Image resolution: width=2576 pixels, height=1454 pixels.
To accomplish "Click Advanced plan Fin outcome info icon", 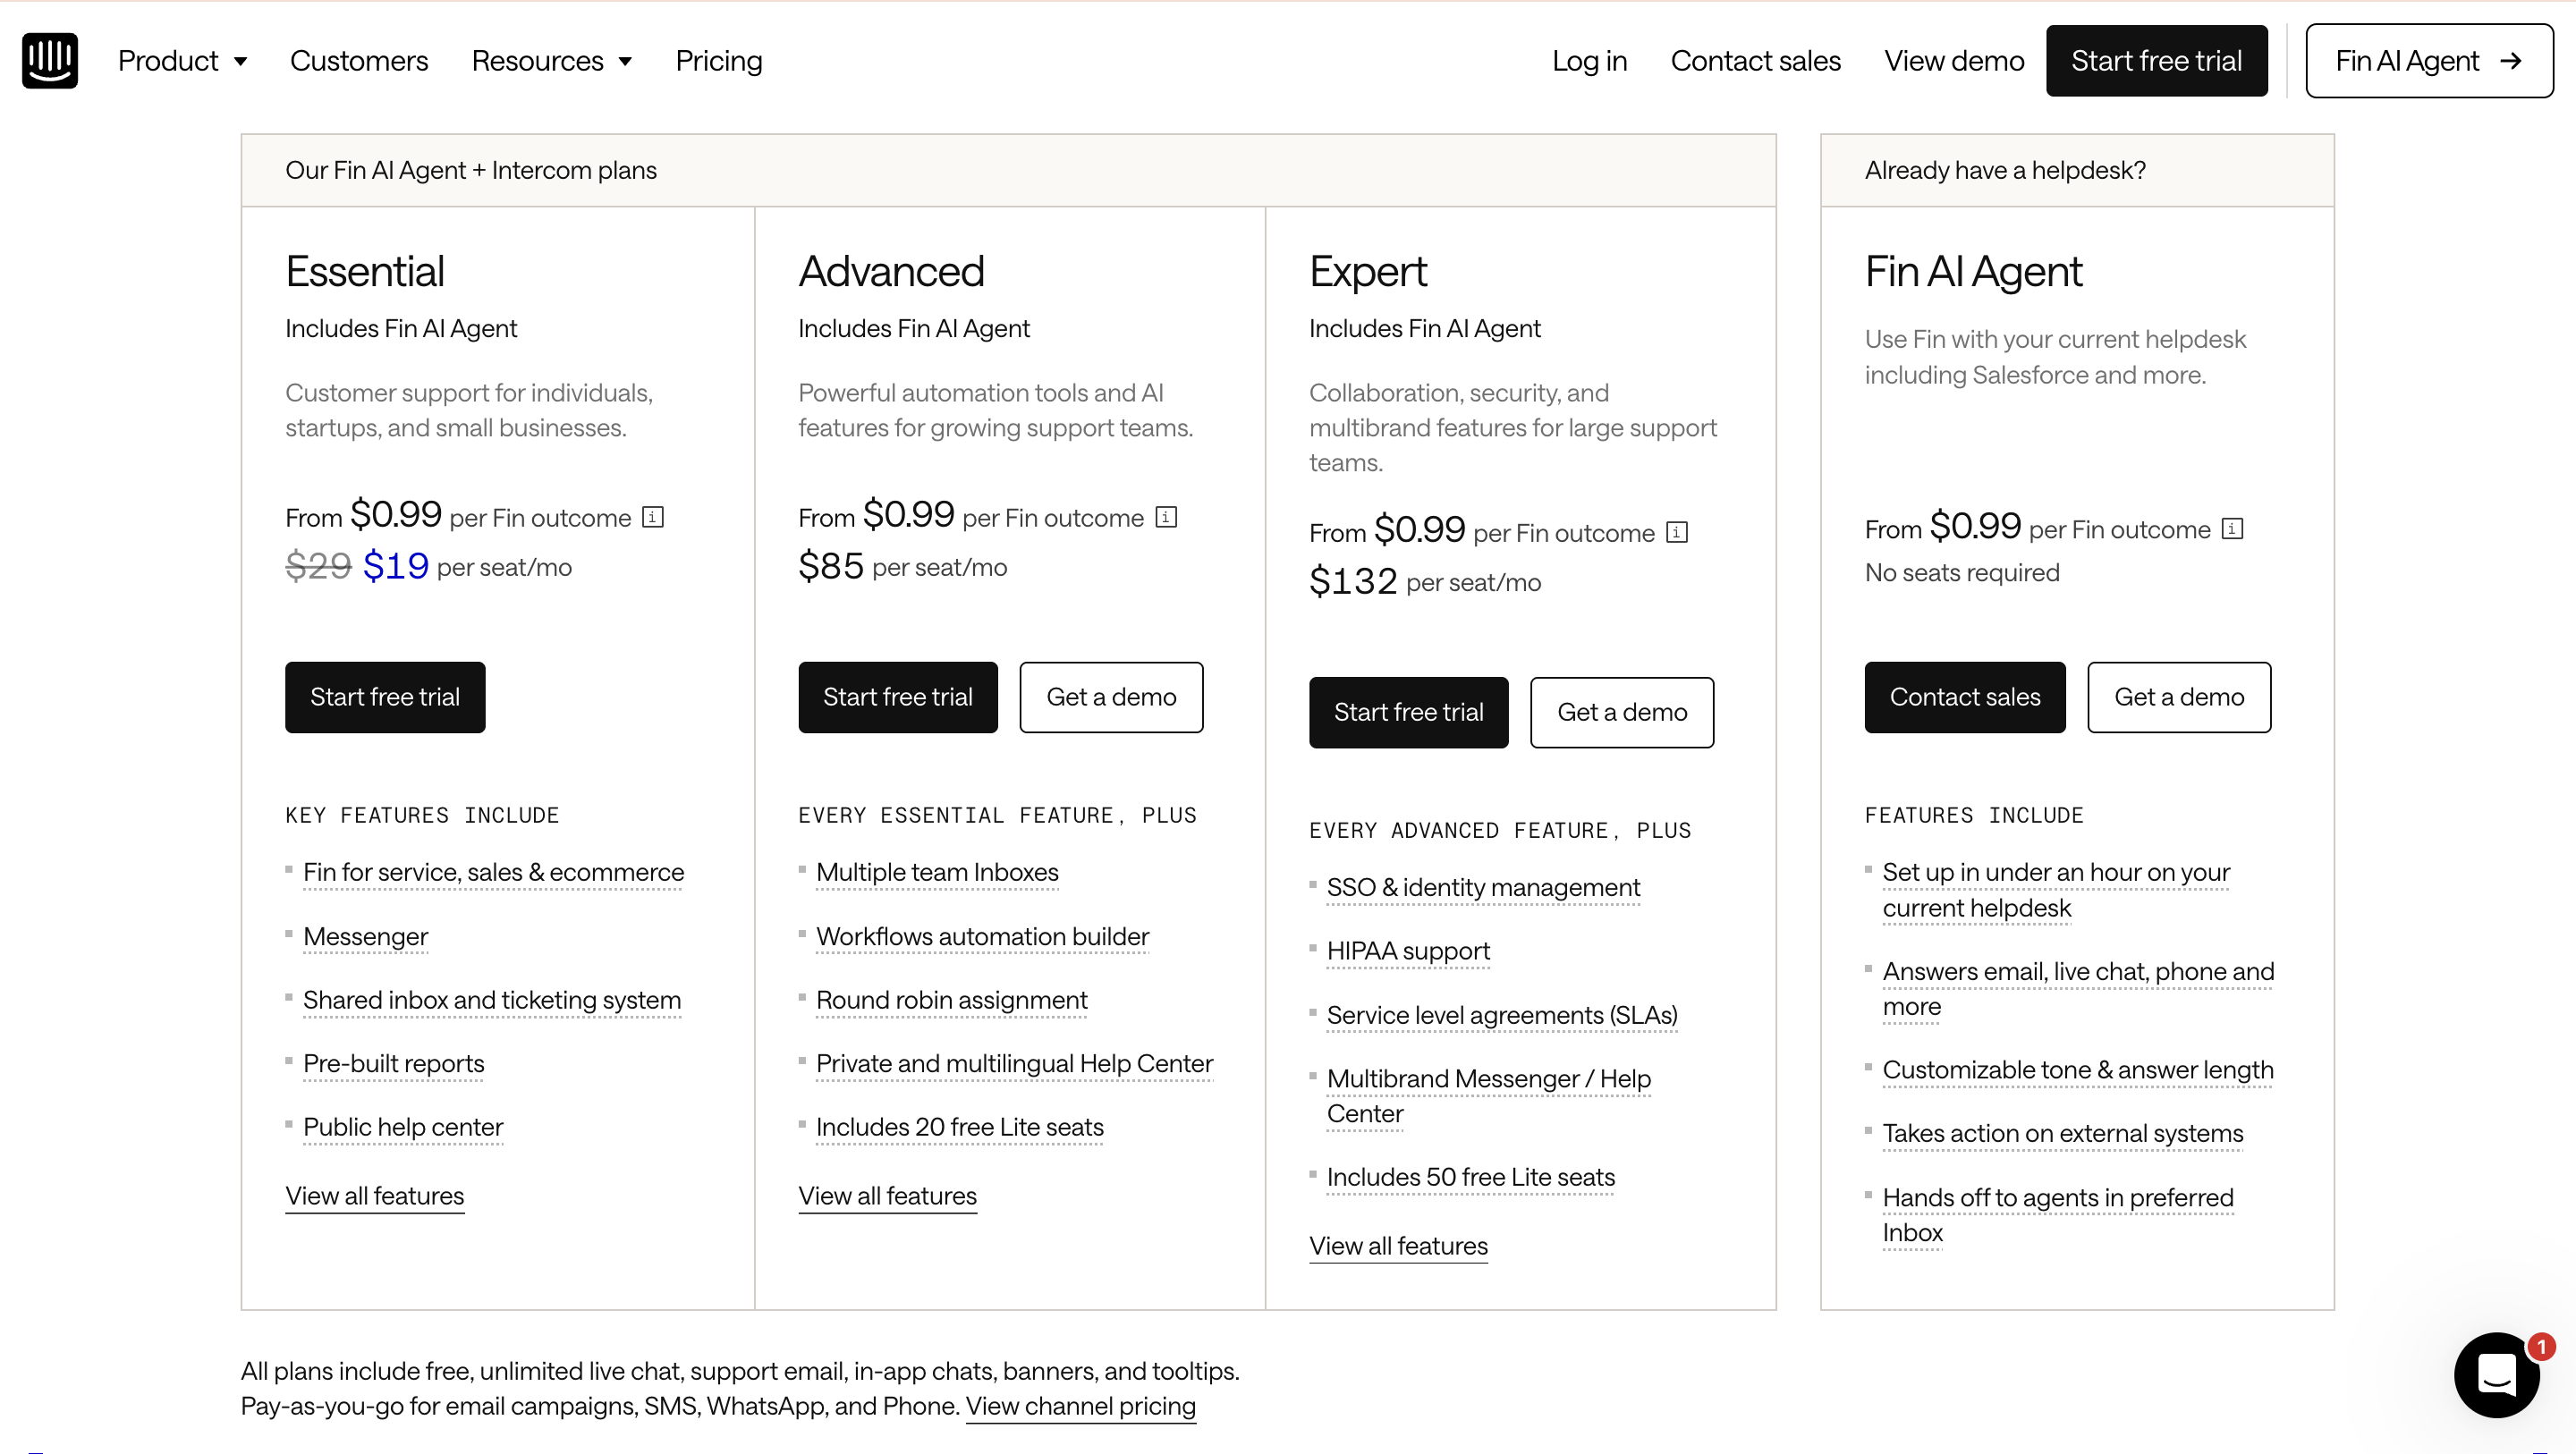I will (1166, 517).
